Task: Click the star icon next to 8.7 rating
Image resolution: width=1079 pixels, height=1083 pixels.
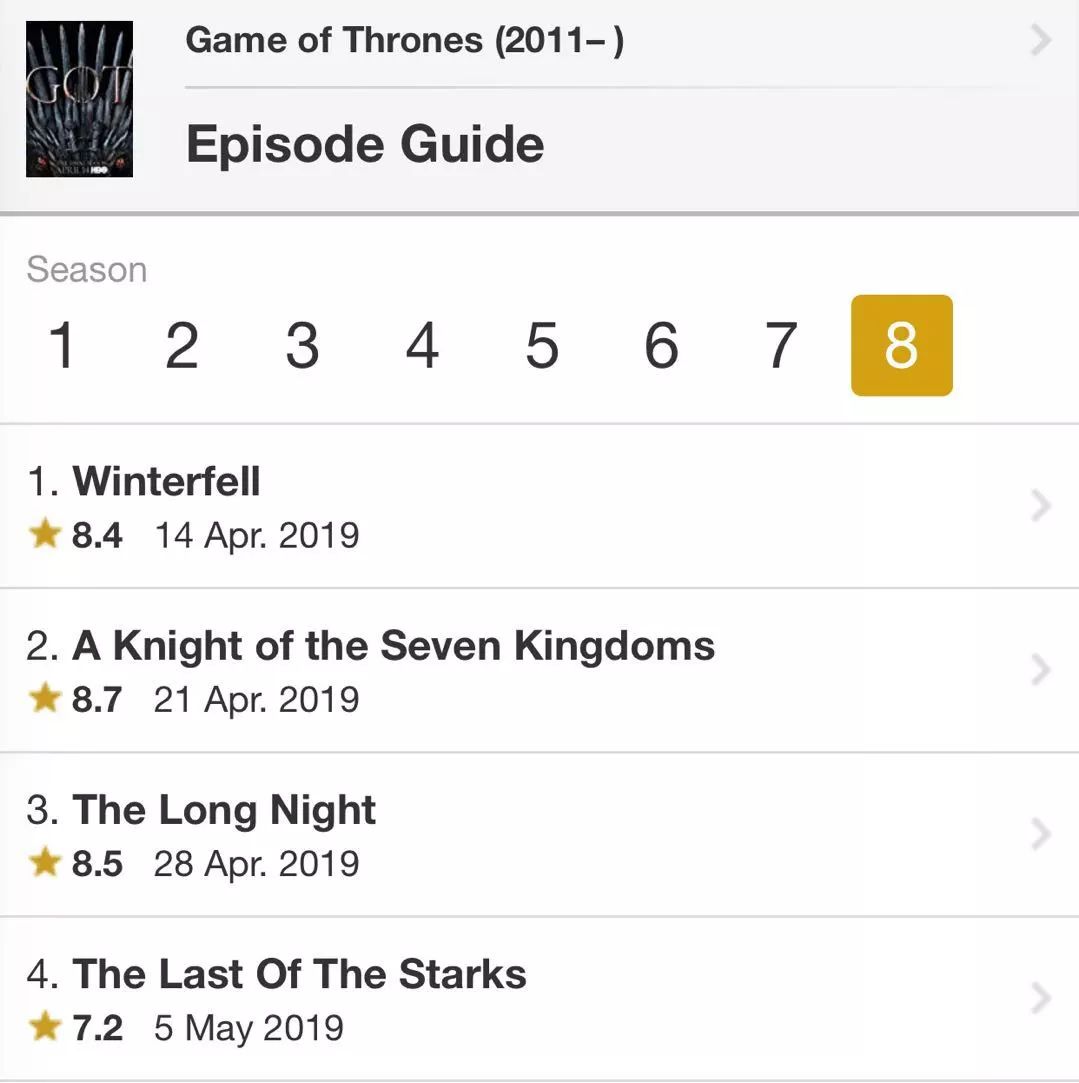Action: pos(45,699)
